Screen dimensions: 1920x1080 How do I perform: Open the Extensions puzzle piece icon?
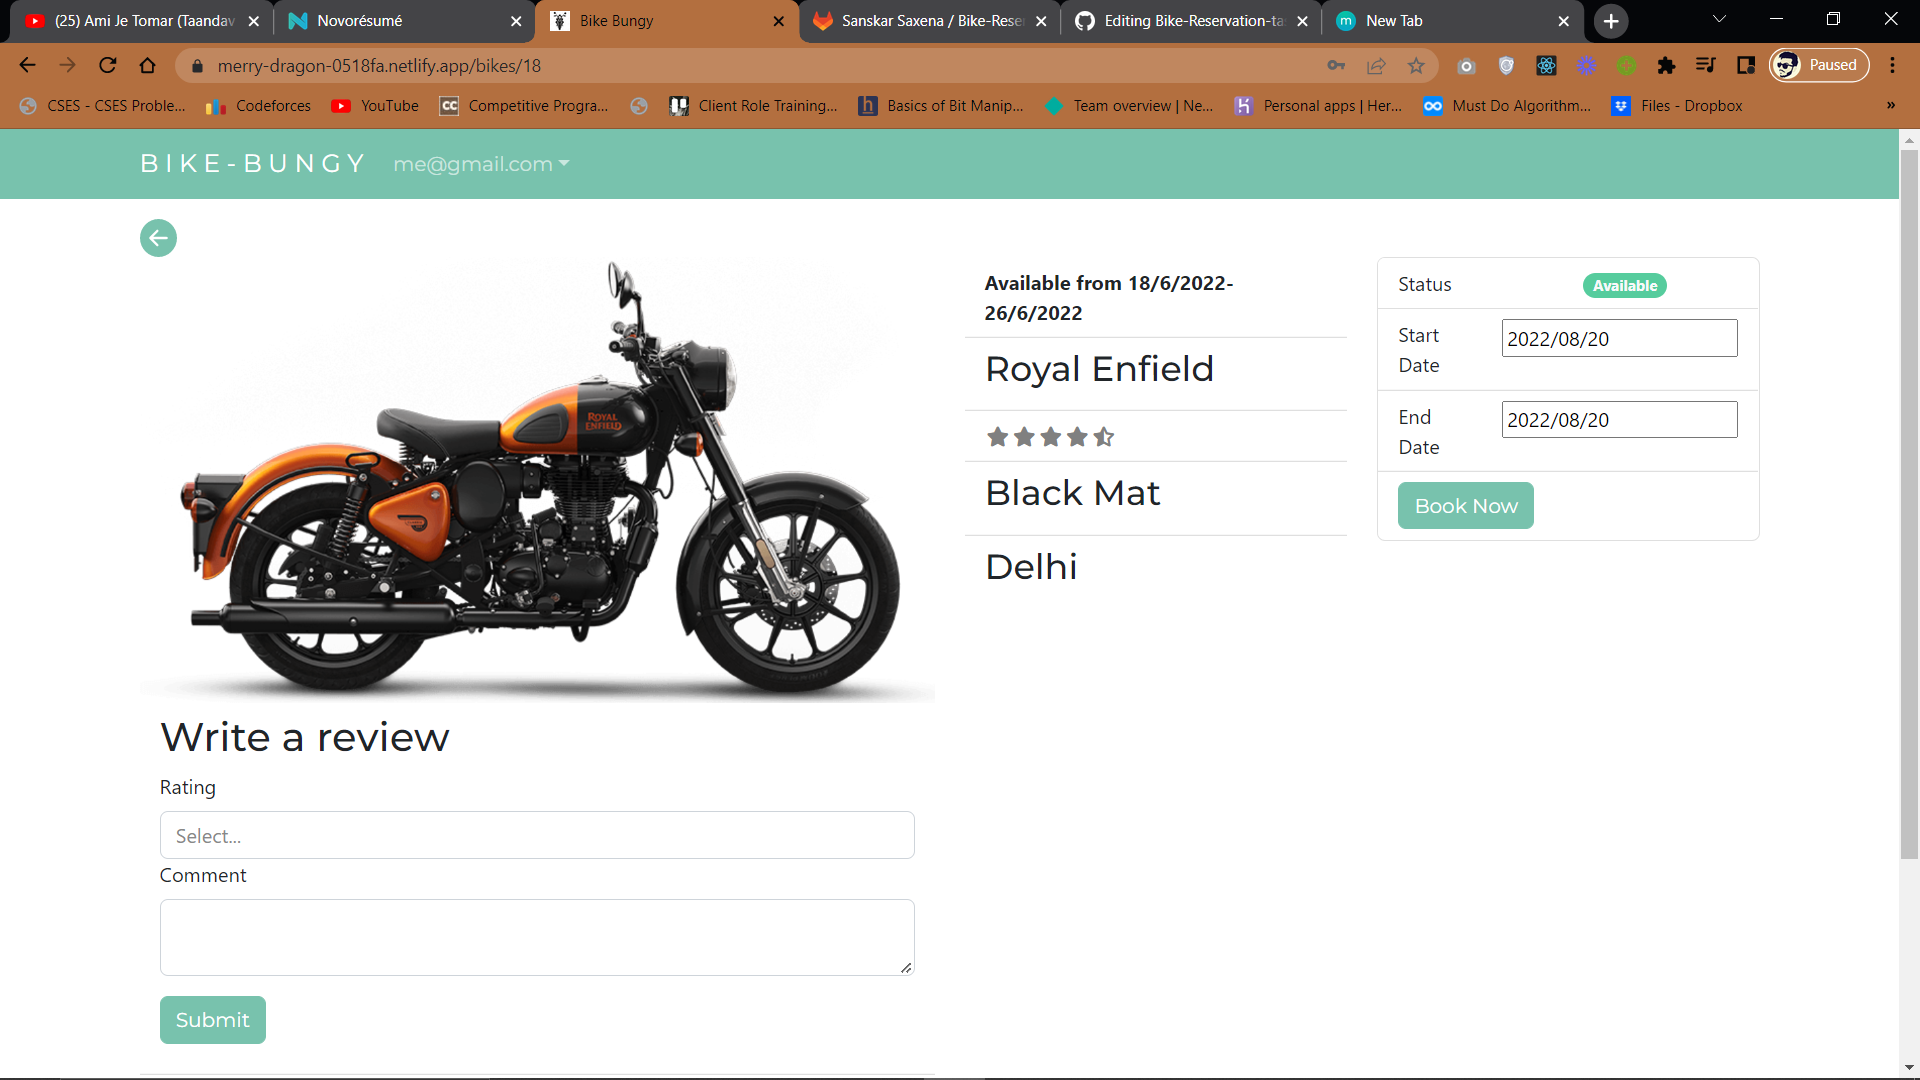coord(1666,65)
